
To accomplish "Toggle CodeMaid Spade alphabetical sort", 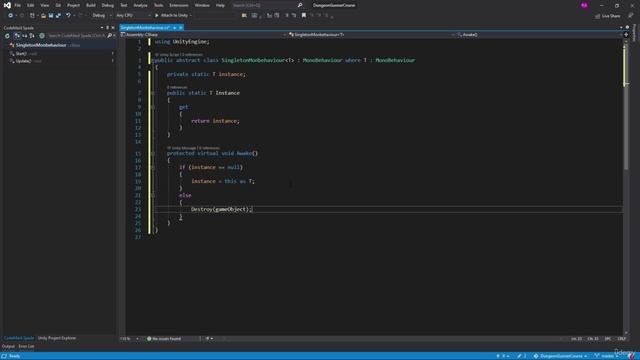I will pos(24,36).
